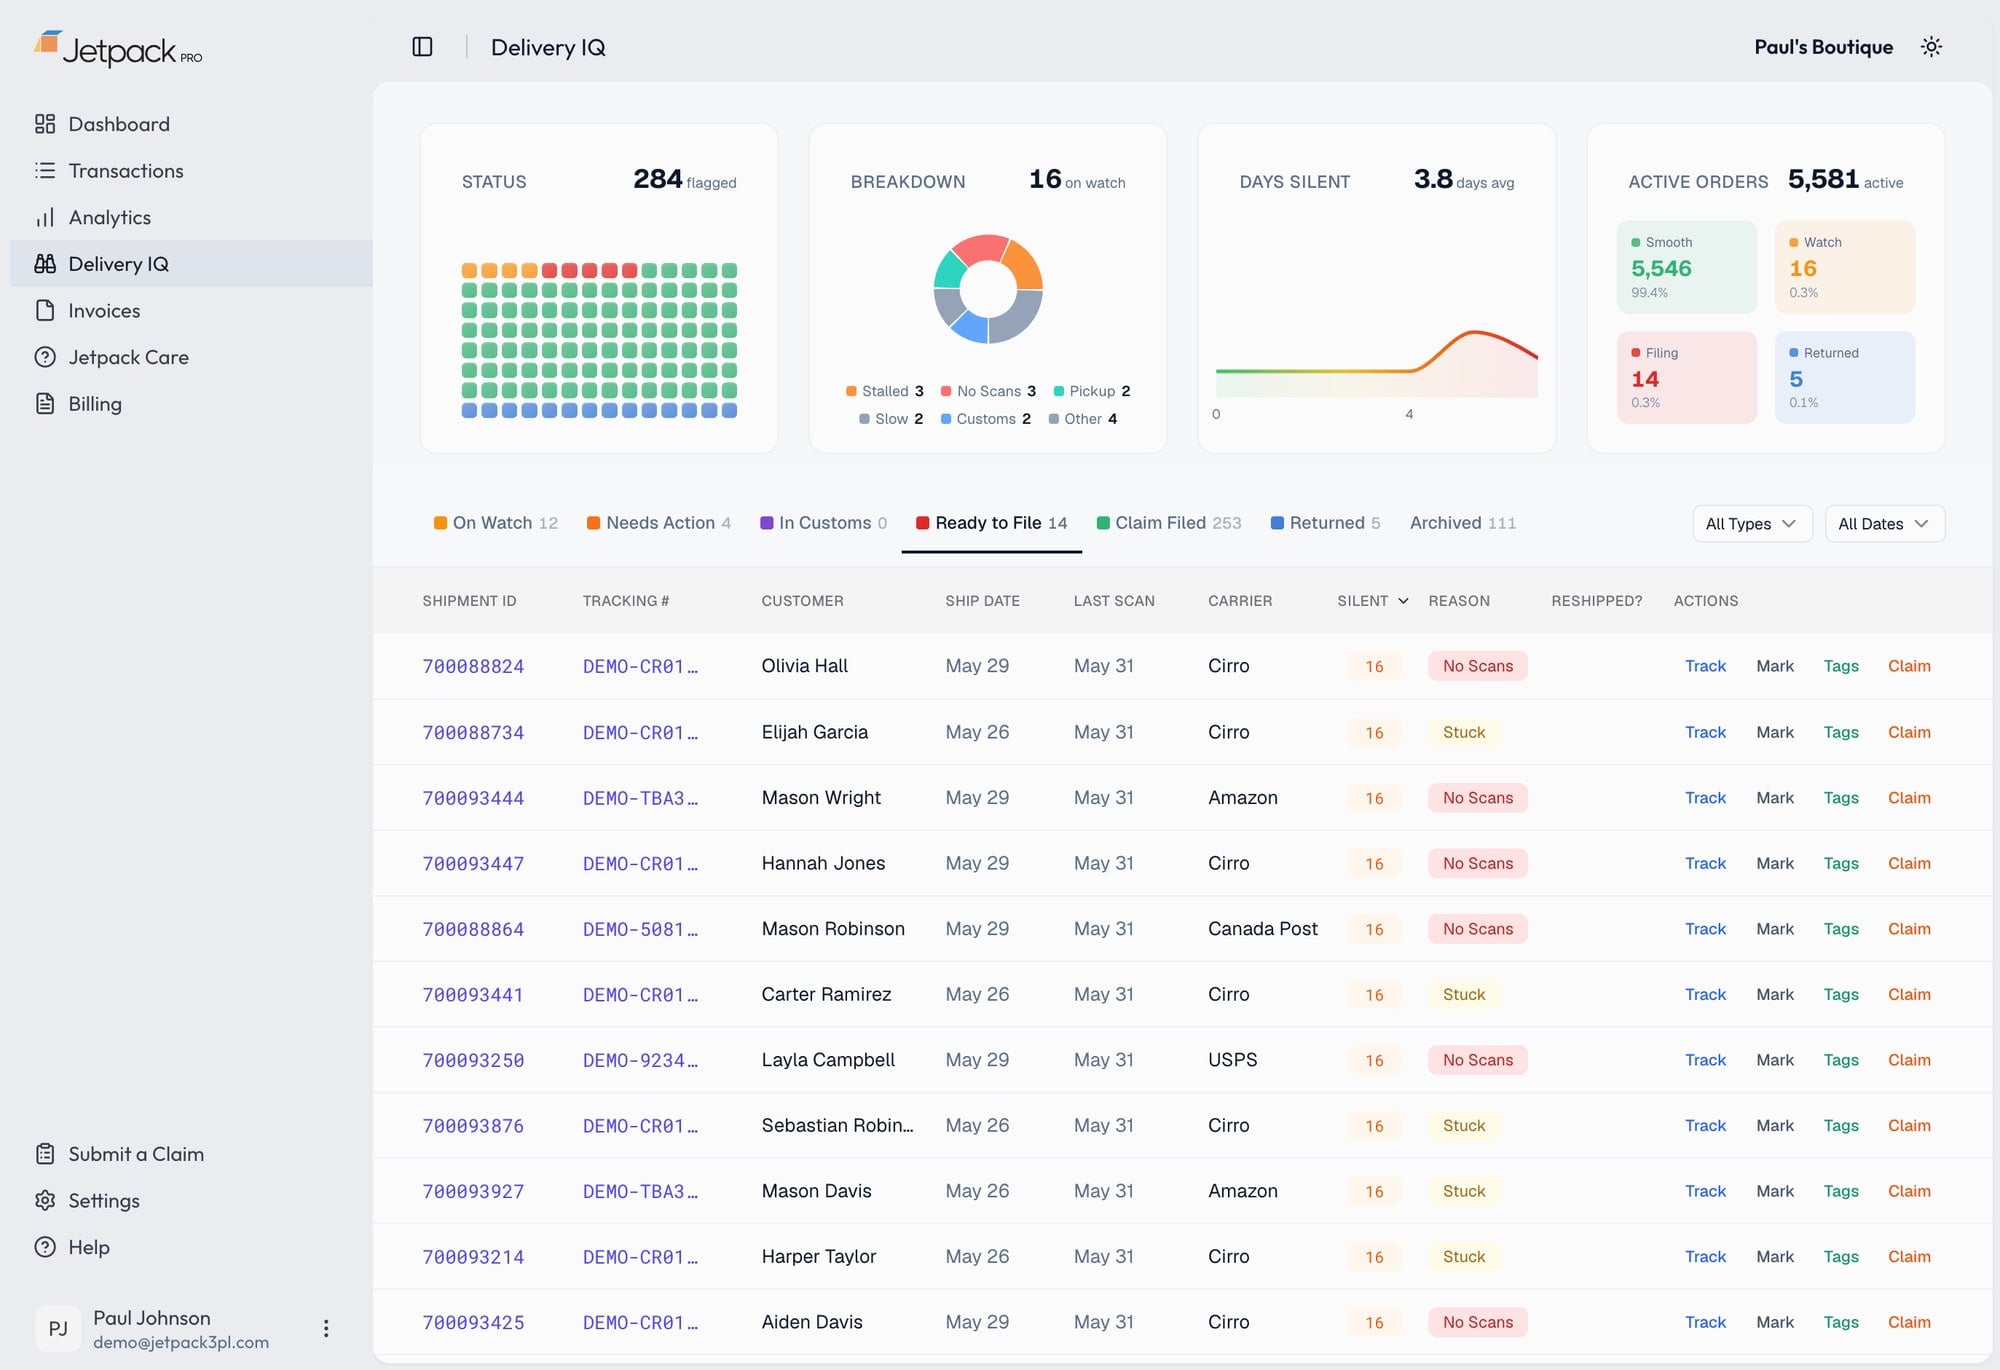Click the Analytics bar chart icon
Screen dimensions: 2000x1370
(45, 218)
